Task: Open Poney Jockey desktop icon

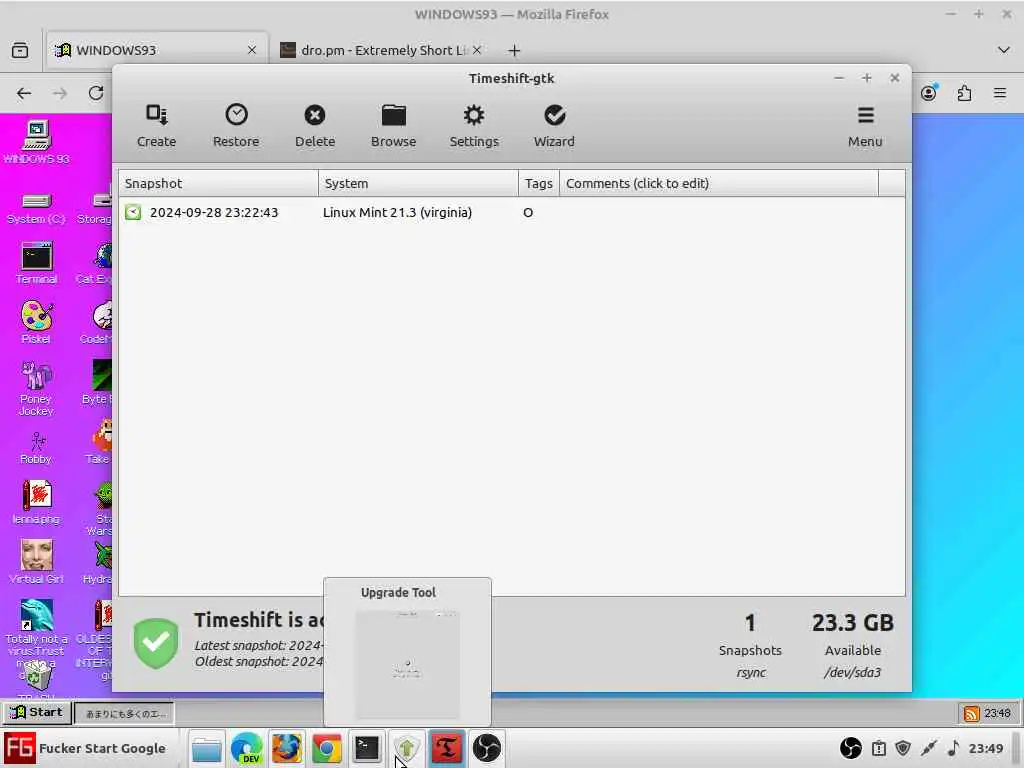Action: point(36,389)
